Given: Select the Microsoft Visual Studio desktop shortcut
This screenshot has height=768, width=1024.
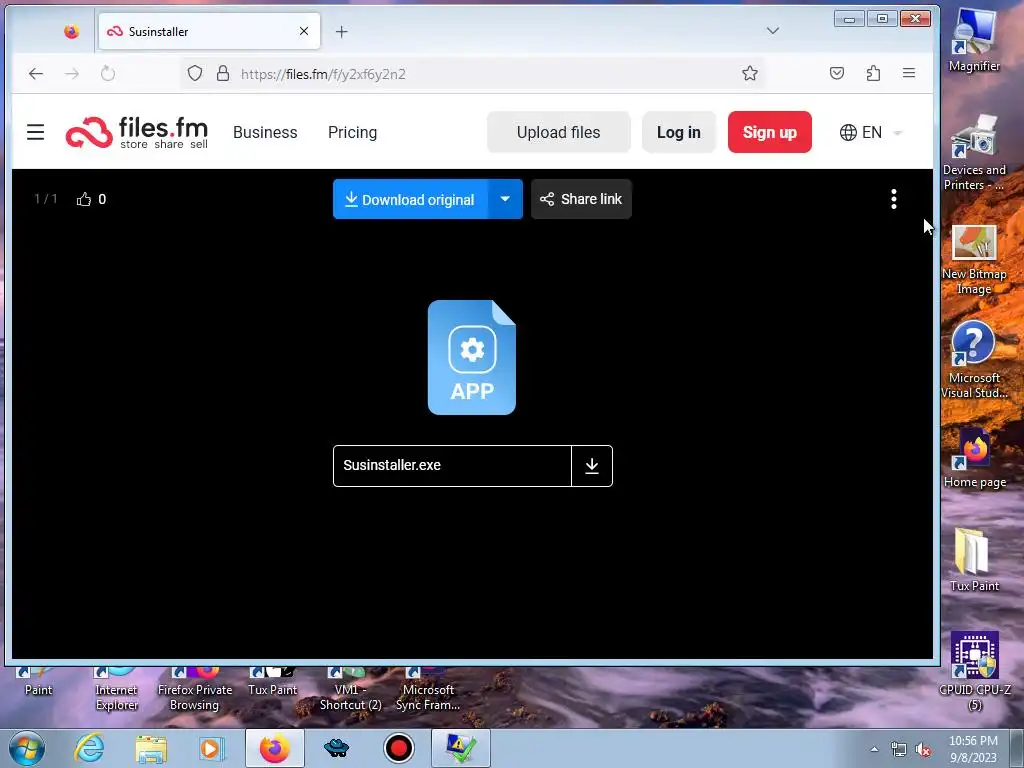Looking at the screenshot, I should click(x=974, y=360).
